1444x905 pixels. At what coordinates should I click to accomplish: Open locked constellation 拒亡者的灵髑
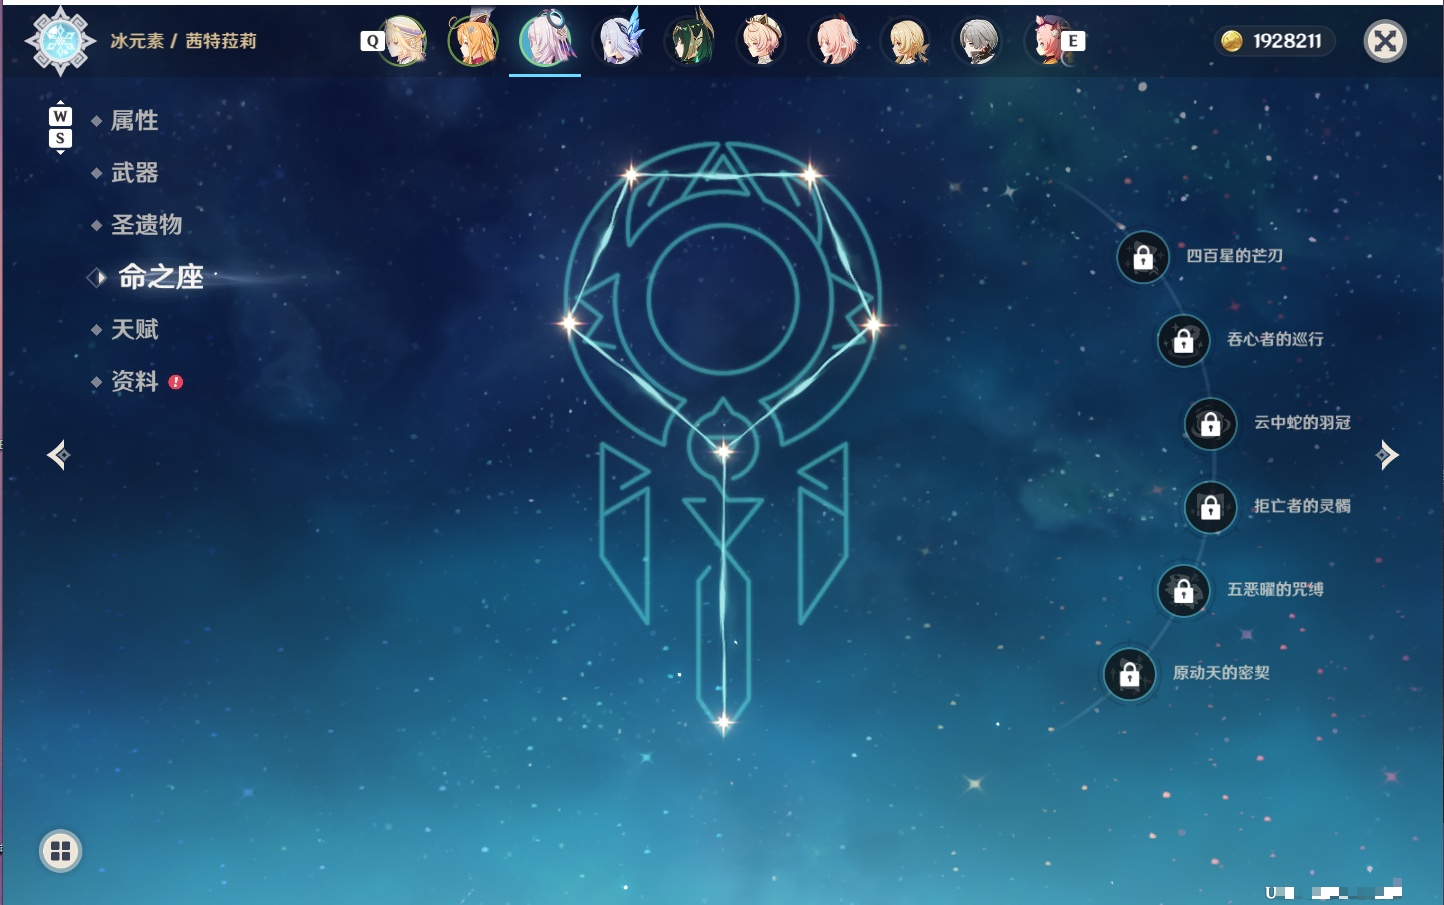point(1211,507)
